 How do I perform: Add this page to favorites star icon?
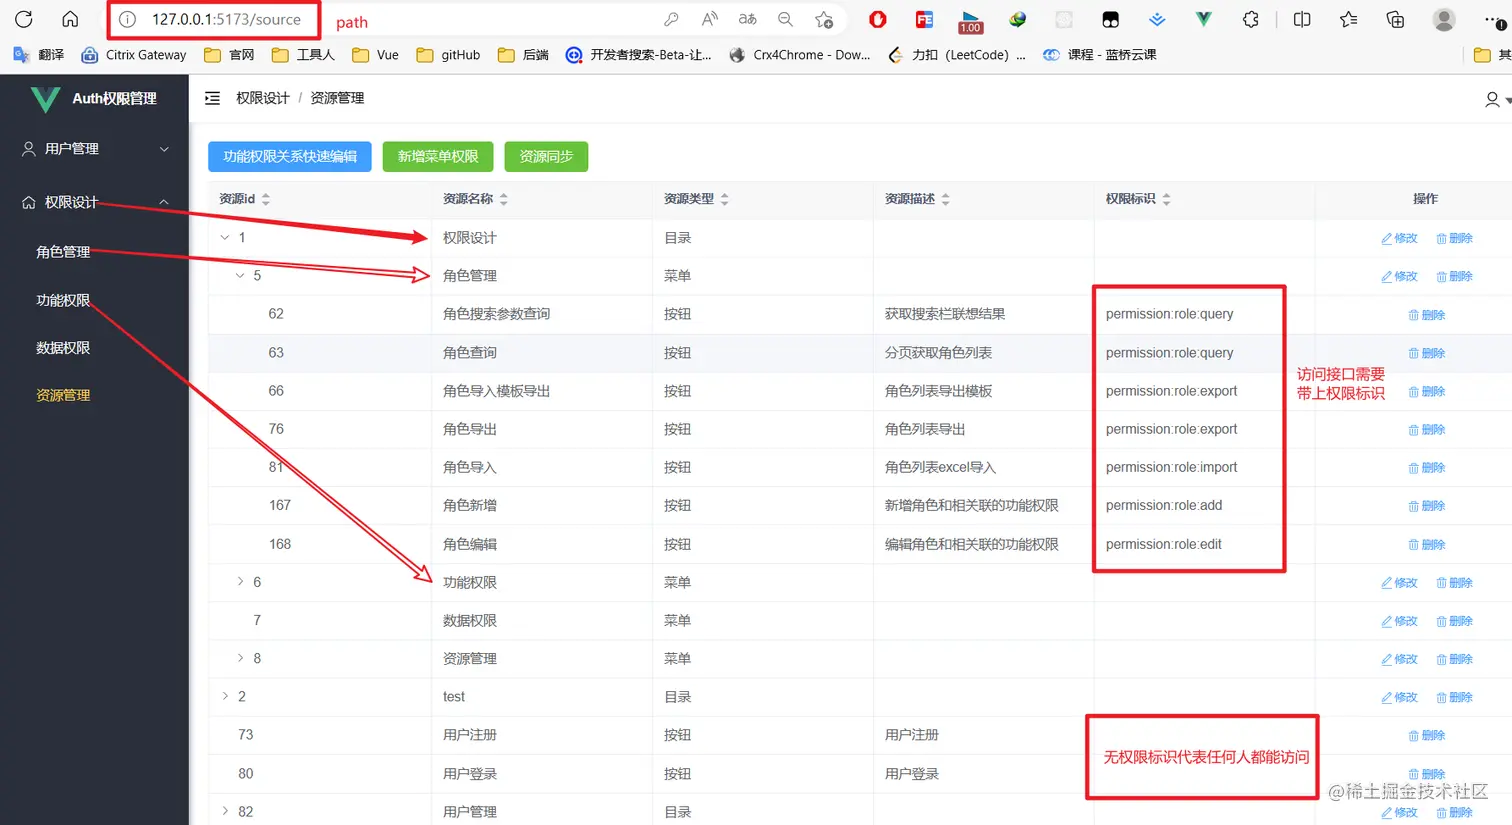click(x=823, y=19)
